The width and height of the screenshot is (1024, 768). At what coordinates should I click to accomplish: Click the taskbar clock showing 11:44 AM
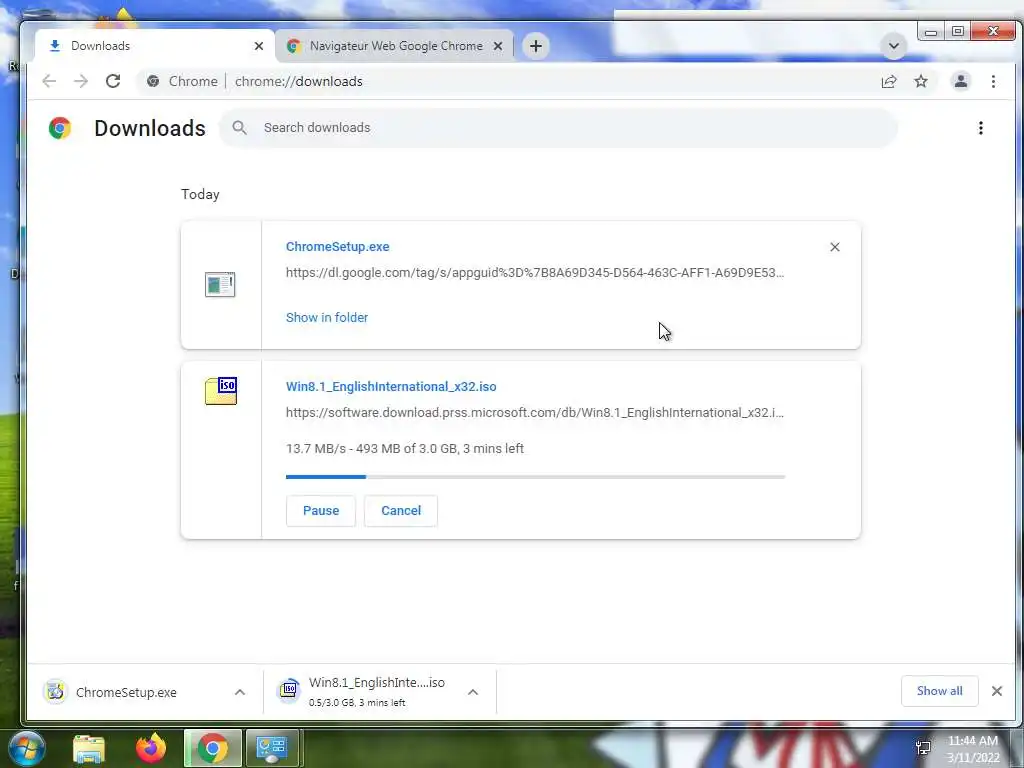(x=973, y=749)
